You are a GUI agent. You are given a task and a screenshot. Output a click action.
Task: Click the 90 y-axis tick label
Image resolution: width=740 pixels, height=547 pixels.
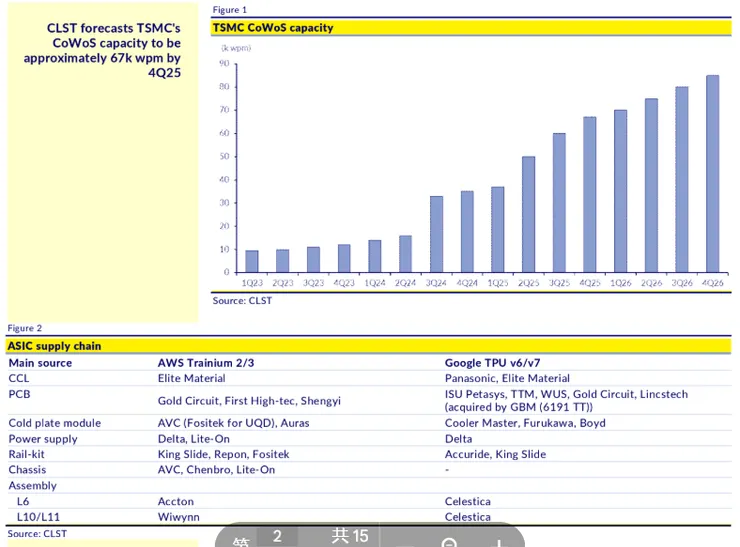224,63
